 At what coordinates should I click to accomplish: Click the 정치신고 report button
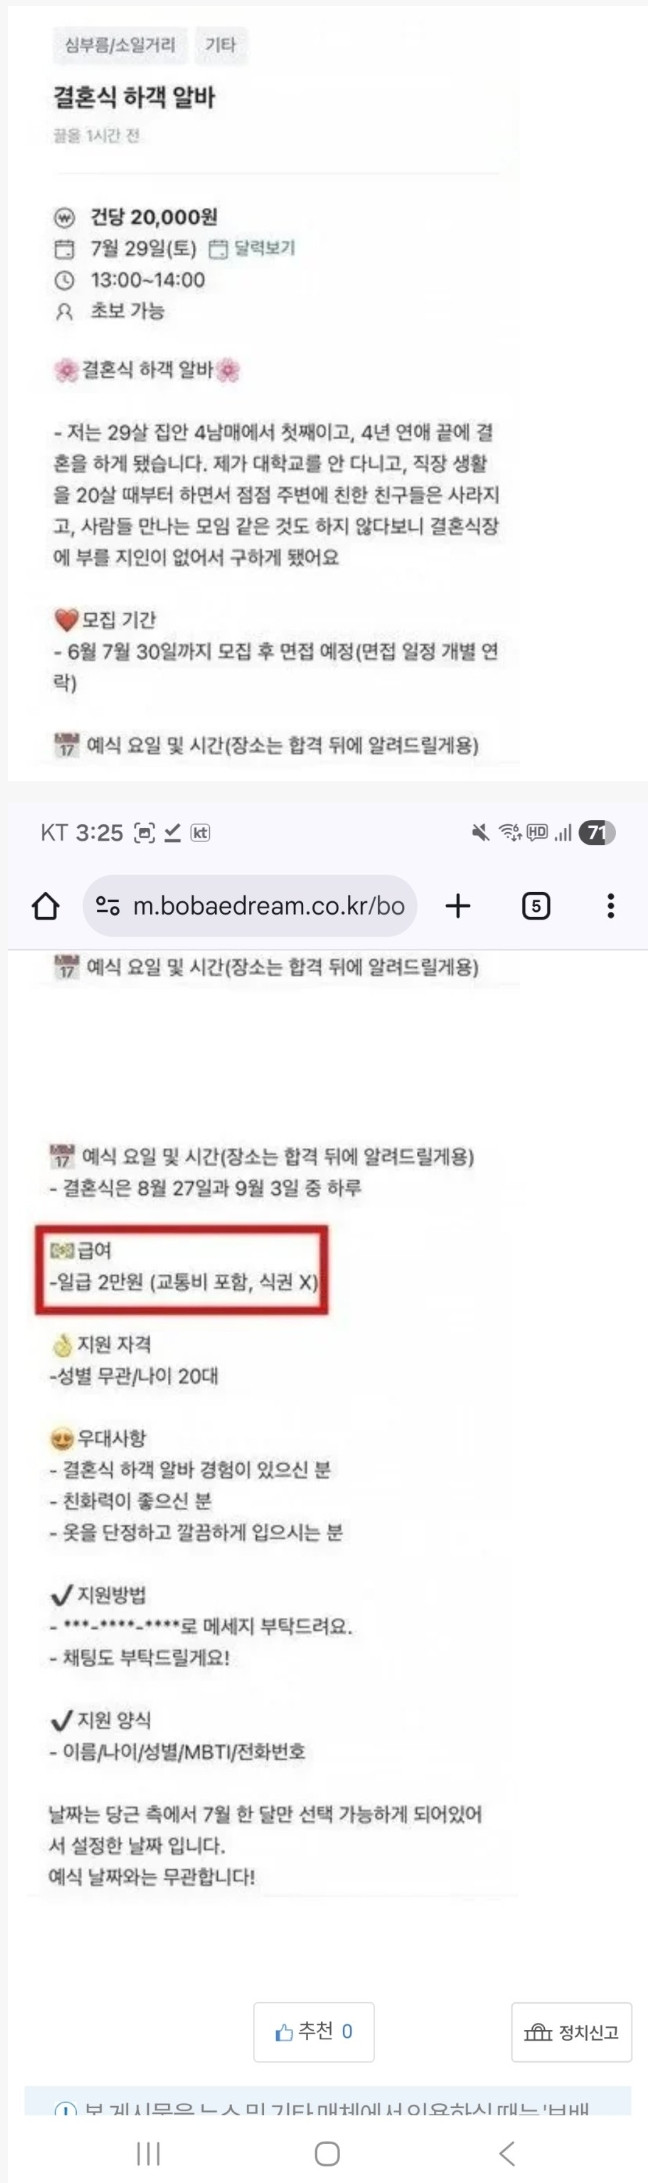572,2032
